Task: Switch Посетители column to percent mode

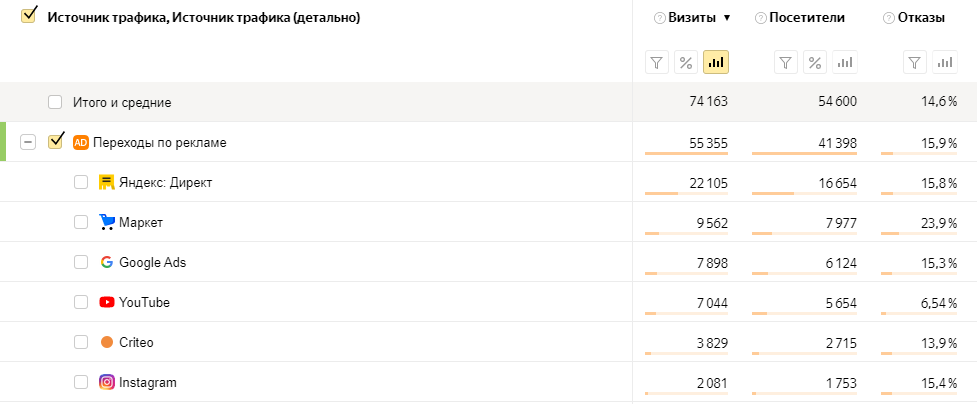Action: point(815,63)
